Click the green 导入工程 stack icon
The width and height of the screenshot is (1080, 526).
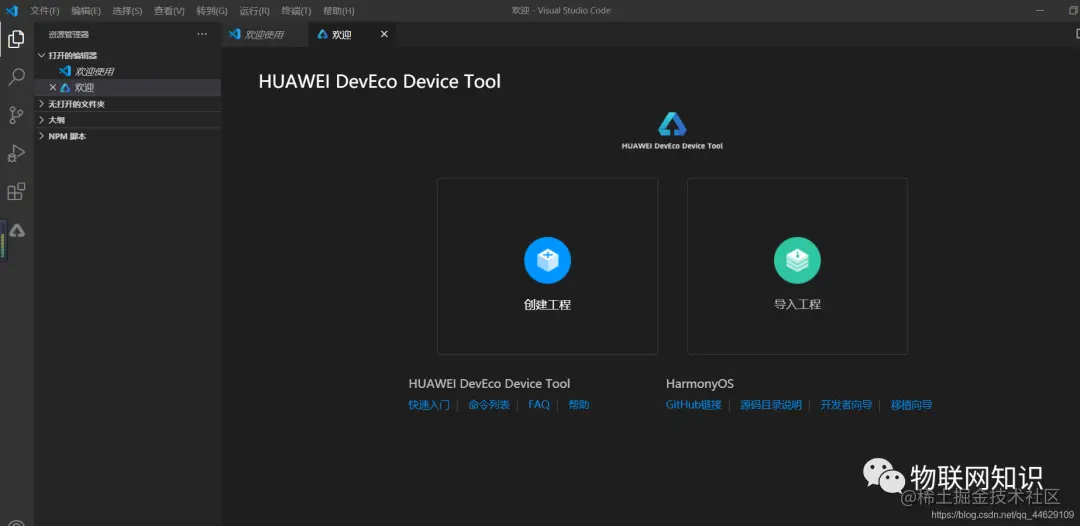tap(797, 260)
